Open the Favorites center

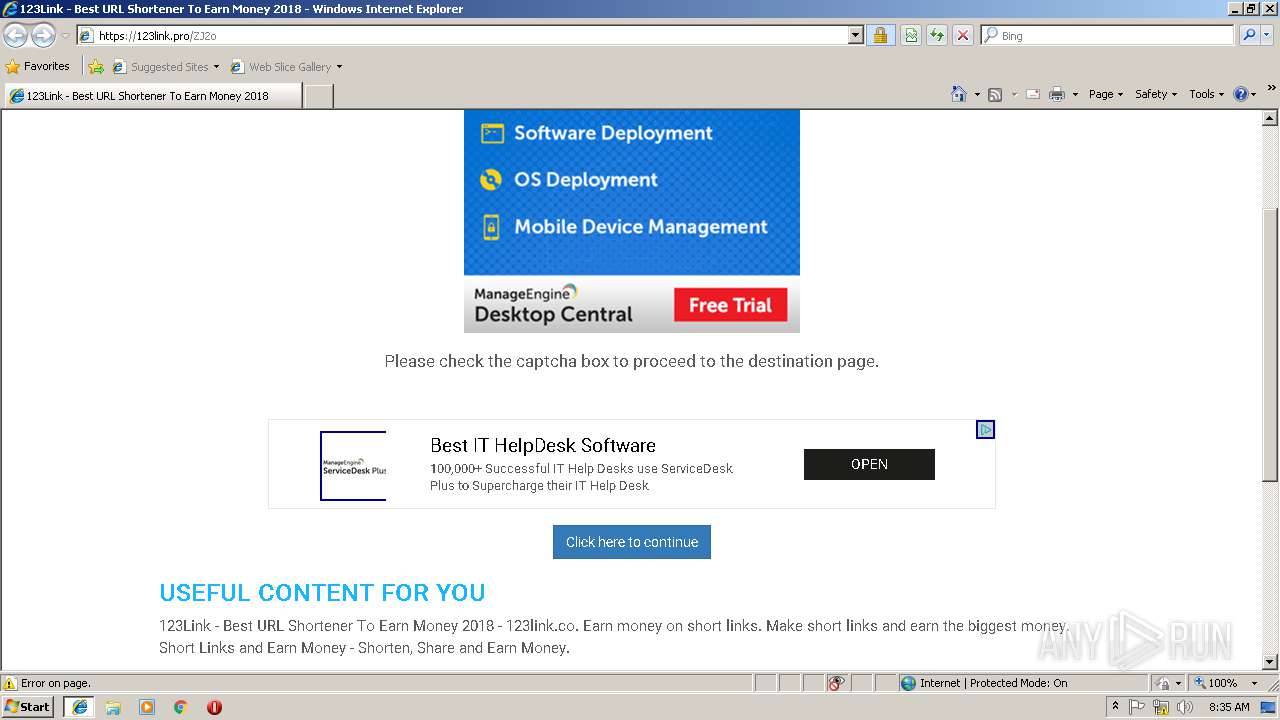(38, 67)
